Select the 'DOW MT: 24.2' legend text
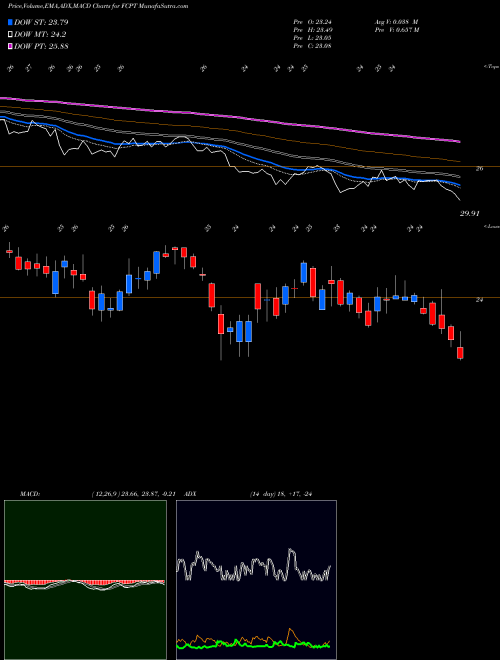 click(x=40, y=35)
